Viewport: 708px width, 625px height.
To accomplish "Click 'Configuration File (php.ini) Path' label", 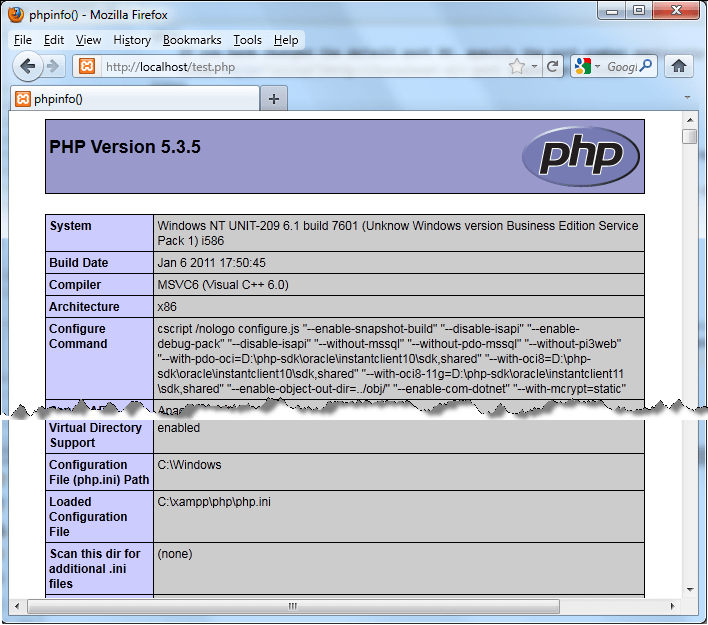I will point(99,472).
